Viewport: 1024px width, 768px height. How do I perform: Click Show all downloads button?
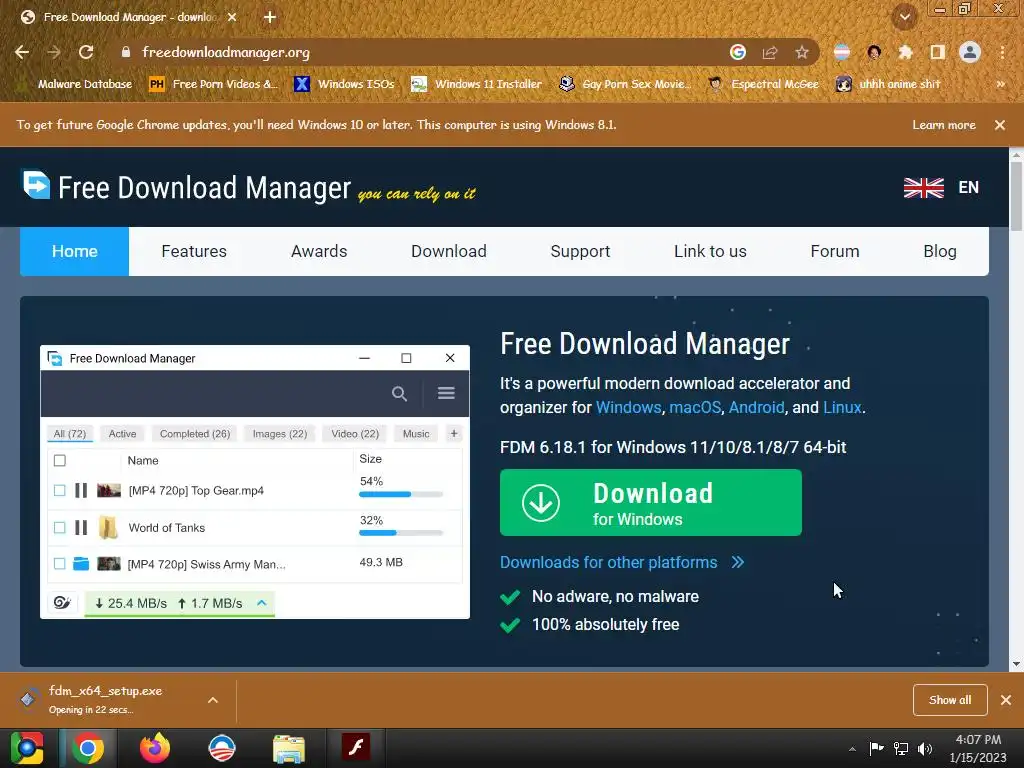tap(950, 700)
